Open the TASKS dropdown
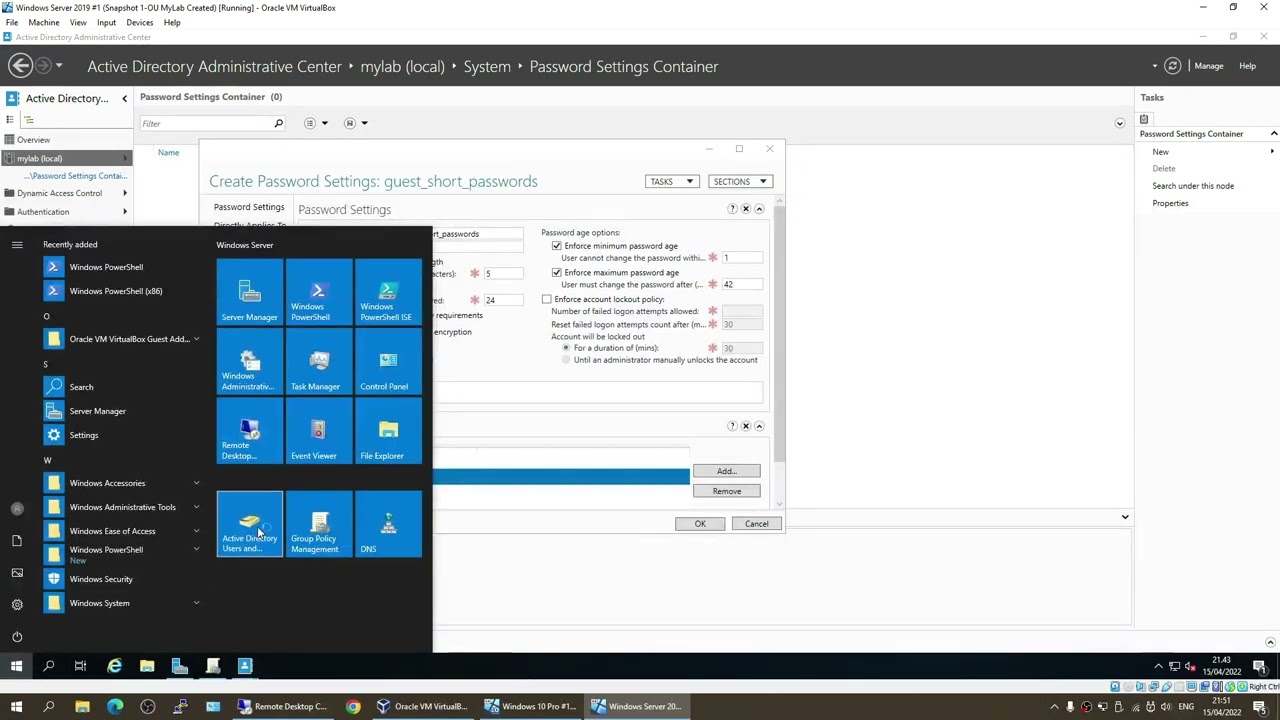 [x=672, y=182]
